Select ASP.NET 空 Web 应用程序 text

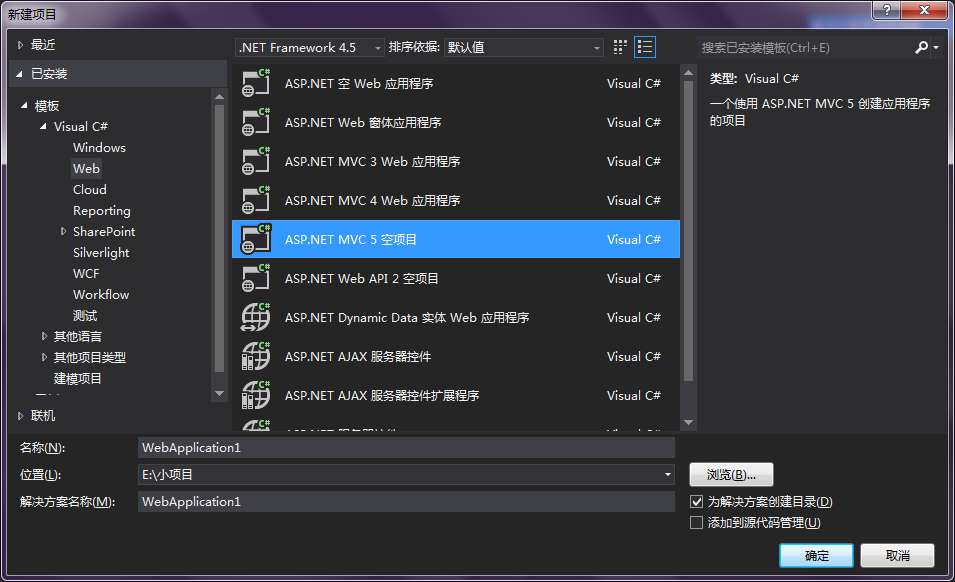[359, 84]
